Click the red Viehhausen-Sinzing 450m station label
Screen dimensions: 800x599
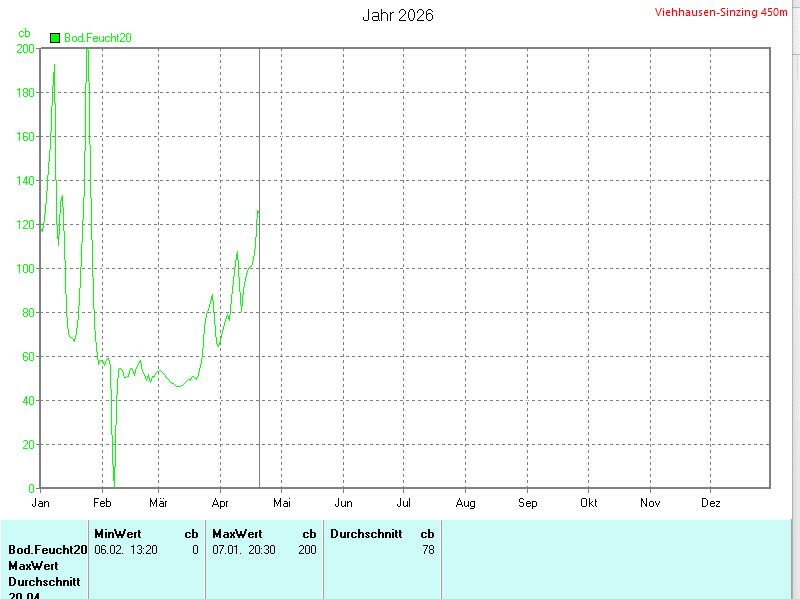pos(720,13)
